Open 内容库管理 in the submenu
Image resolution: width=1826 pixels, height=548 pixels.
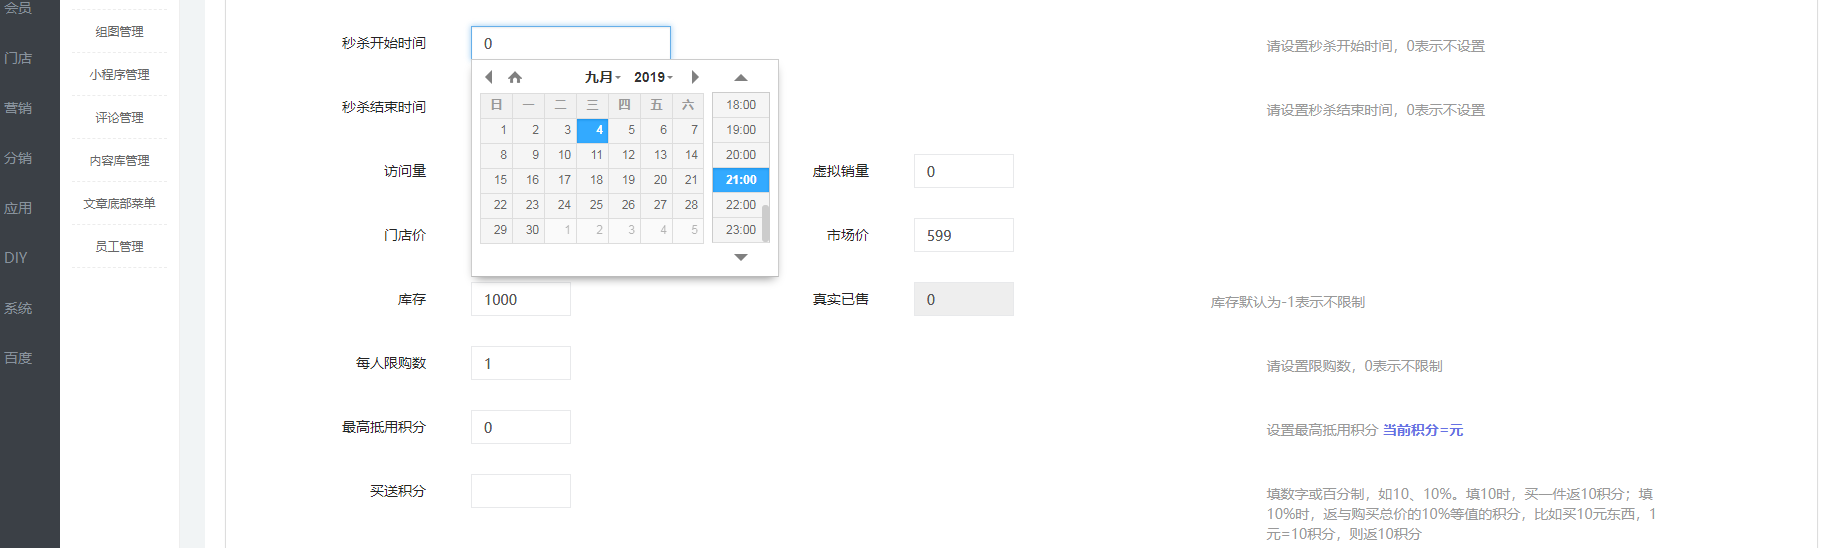119,161
